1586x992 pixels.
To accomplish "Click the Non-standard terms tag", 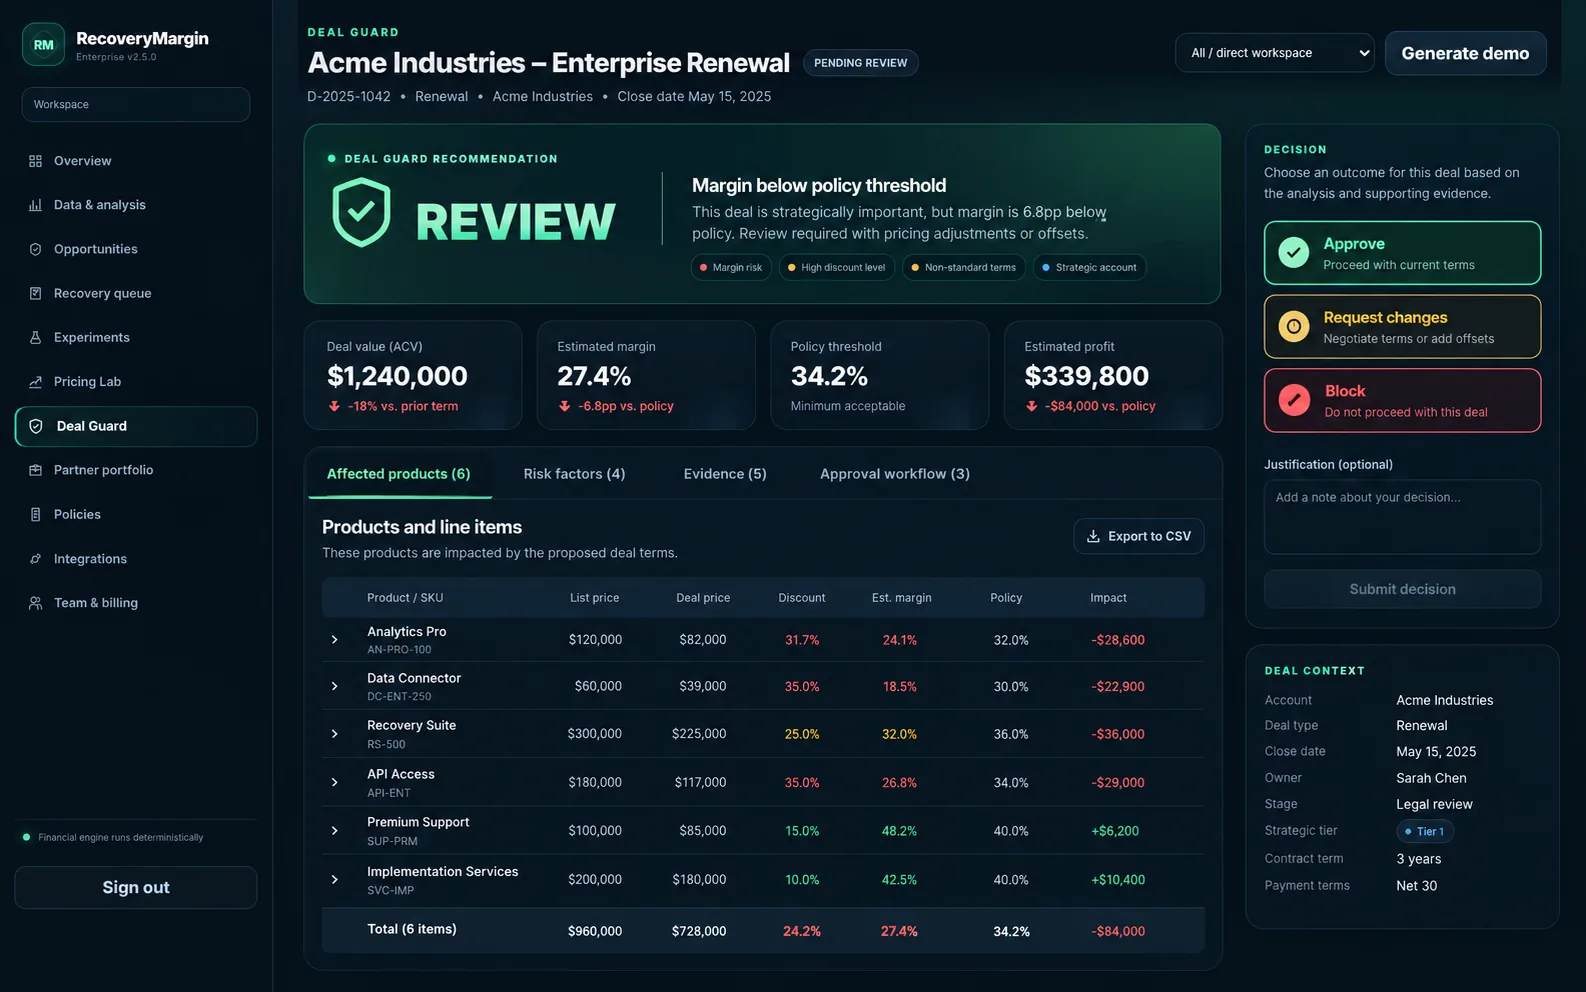I will [x=964, y=267].
